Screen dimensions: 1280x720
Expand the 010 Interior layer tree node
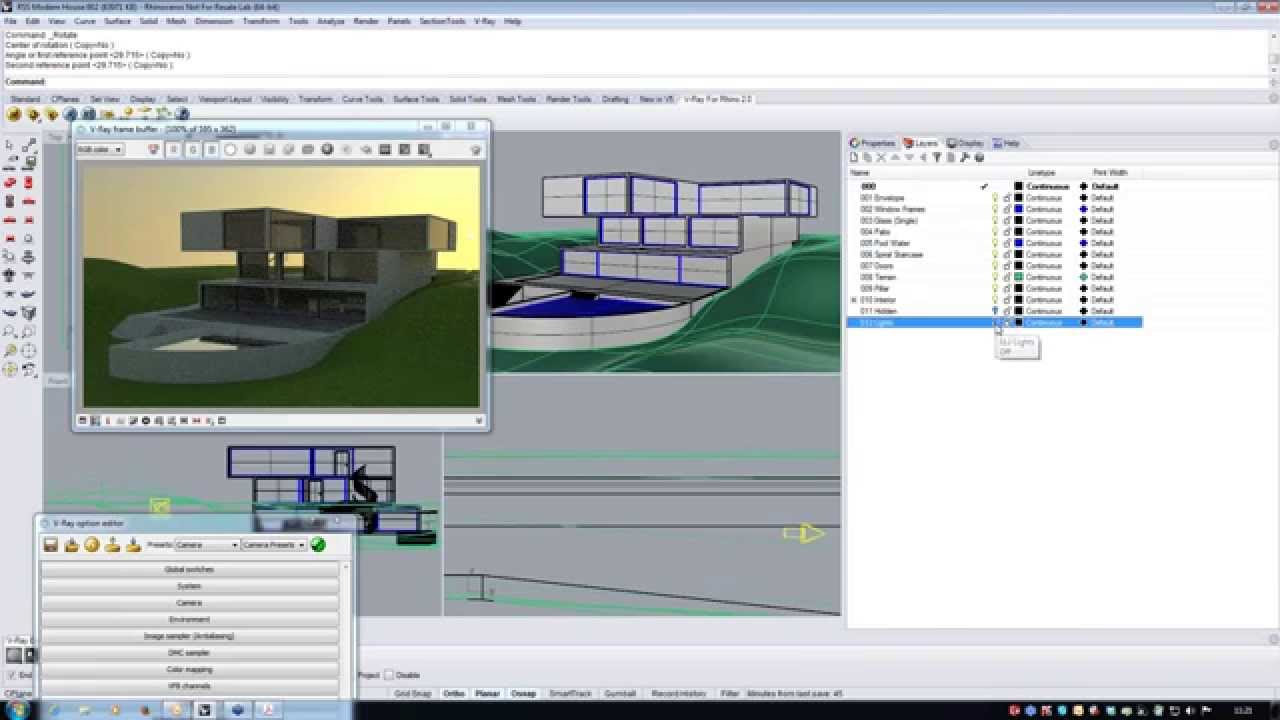click(x=853, y=300)
